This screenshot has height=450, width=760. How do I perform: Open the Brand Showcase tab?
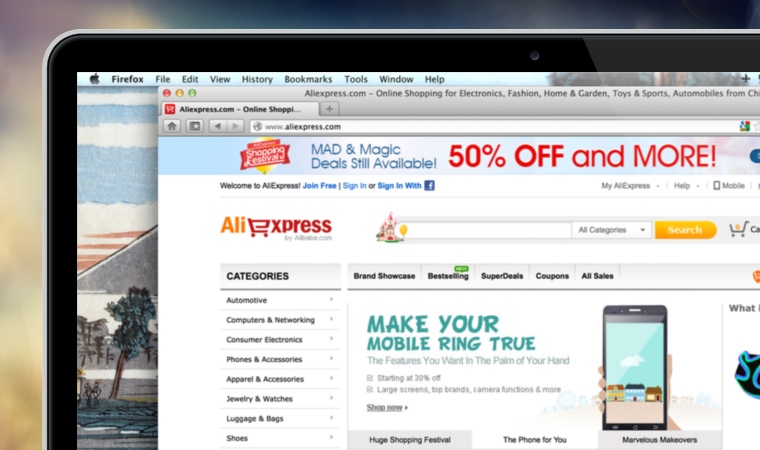click(384, 276)
